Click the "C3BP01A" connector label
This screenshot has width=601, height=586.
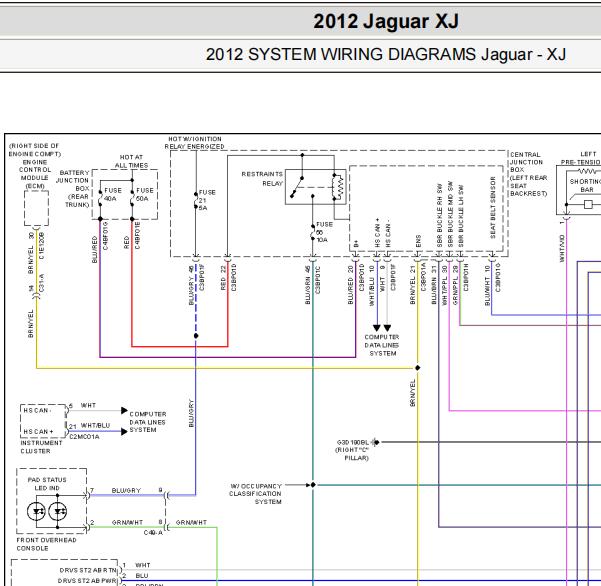424,277
